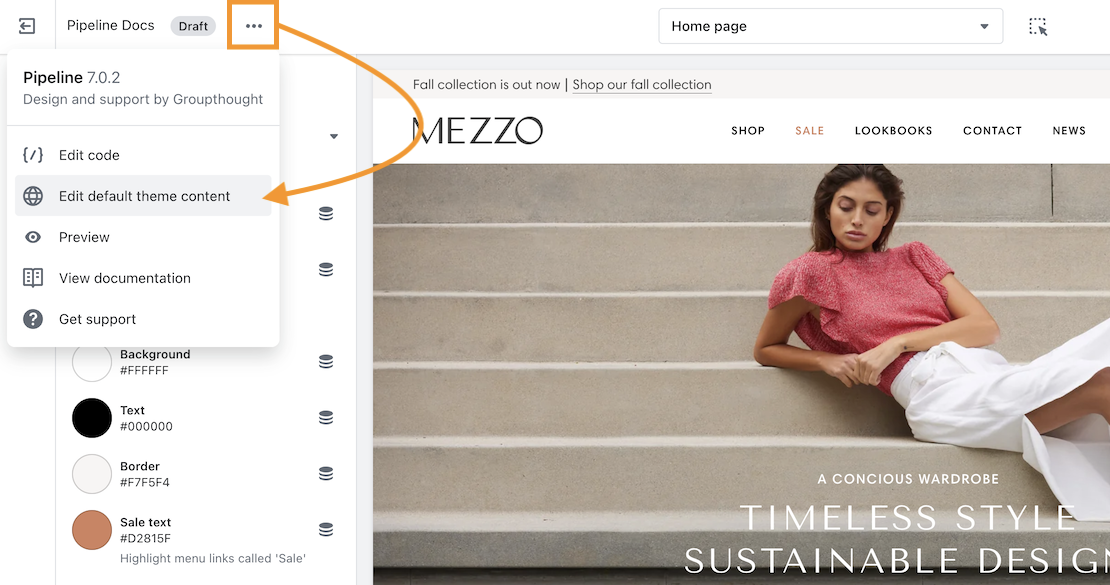The height and width of the screenshot is (585, 1110).
Task: Open the three-dots theme actions menu
Action: click(253, 26)
